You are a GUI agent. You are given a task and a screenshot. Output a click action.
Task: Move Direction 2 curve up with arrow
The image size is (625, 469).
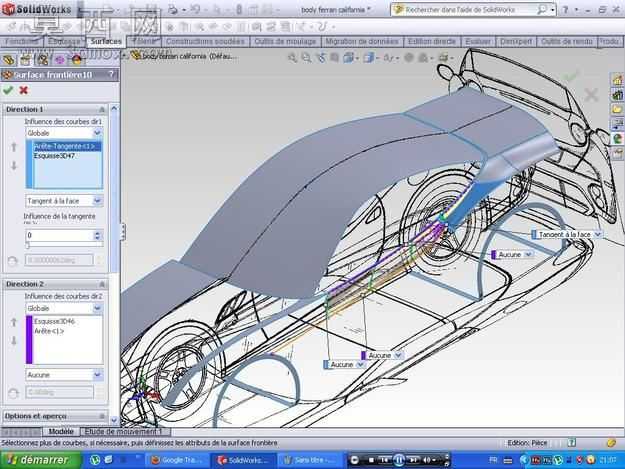point(14,322)
